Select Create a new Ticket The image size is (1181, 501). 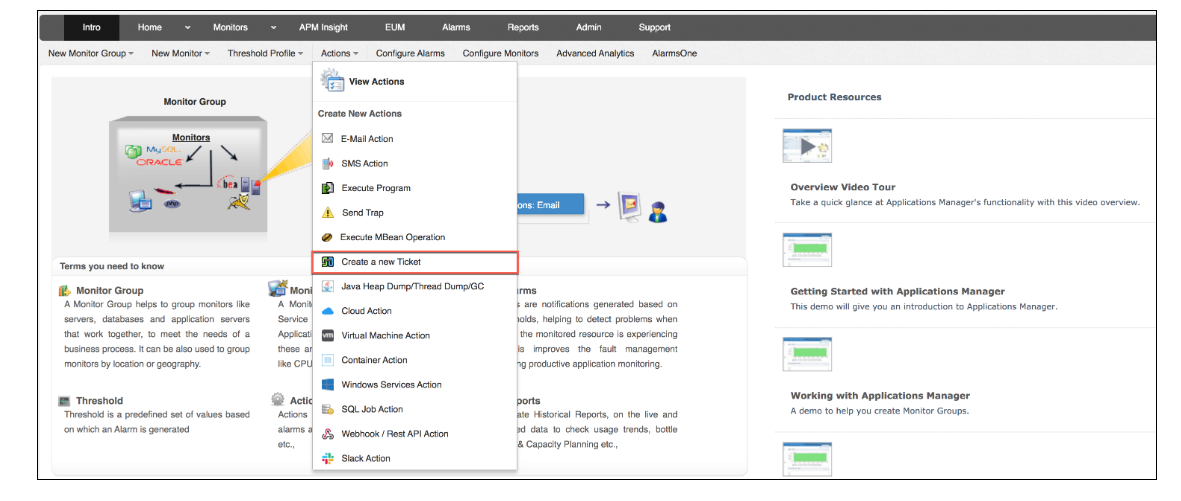(381, 262)
